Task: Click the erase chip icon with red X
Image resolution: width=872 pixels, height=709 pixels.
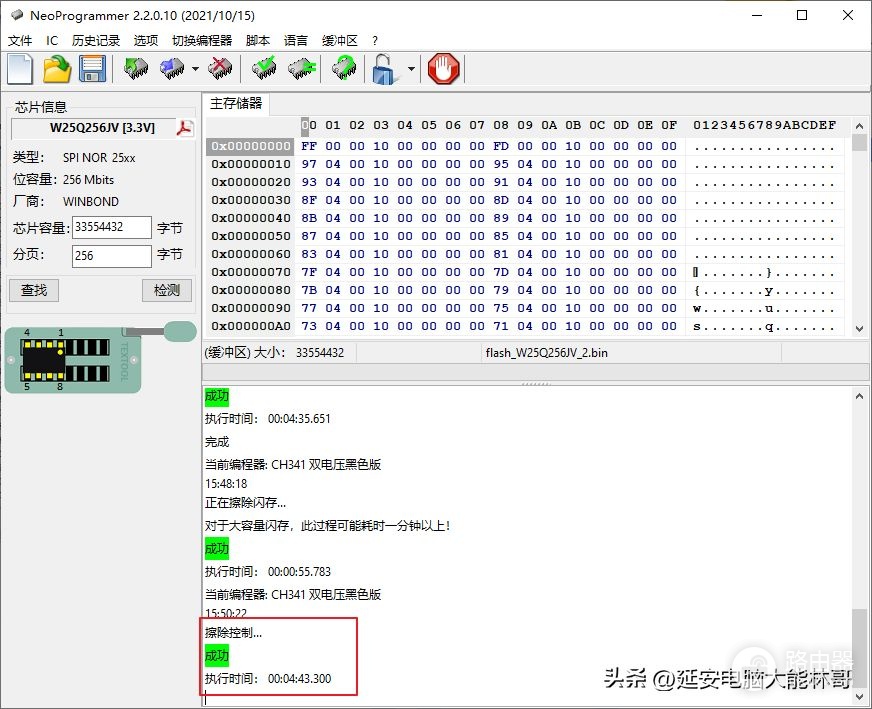Action: pos(220,69)
